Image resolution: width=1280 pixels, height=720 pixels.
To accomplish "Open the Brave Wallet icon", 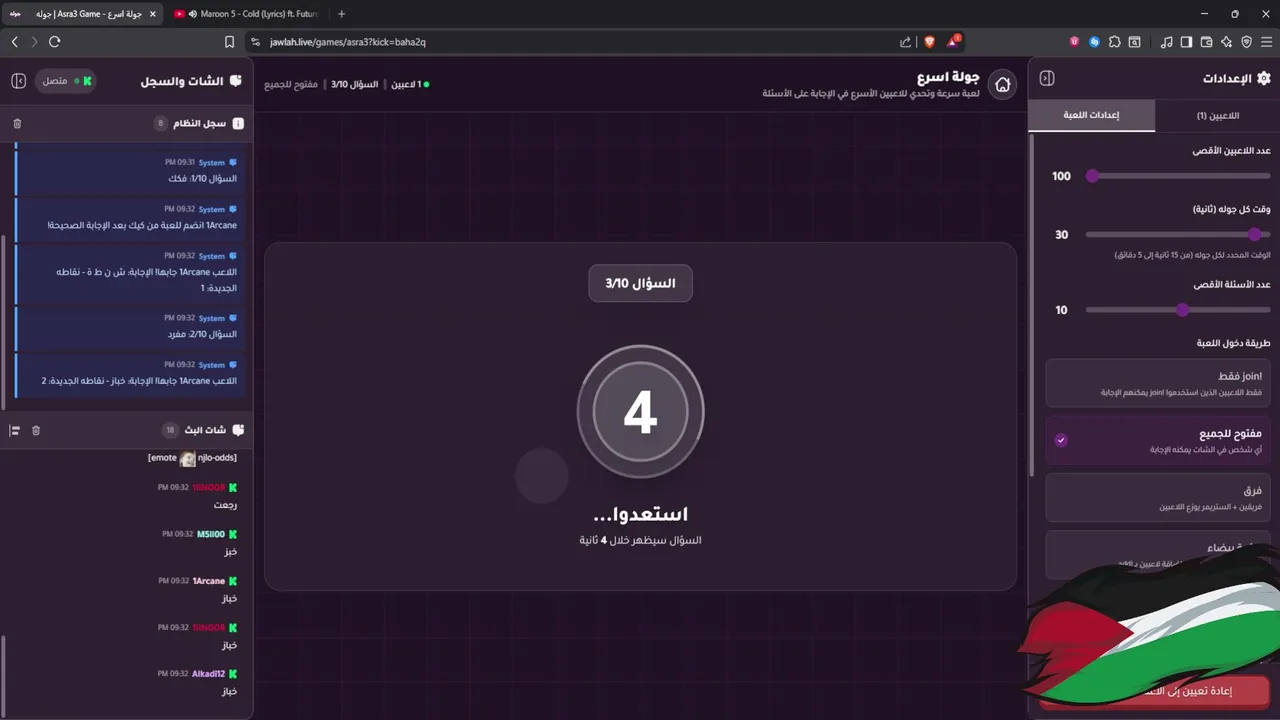I will pyautogui.click(x=1206, y=42).
